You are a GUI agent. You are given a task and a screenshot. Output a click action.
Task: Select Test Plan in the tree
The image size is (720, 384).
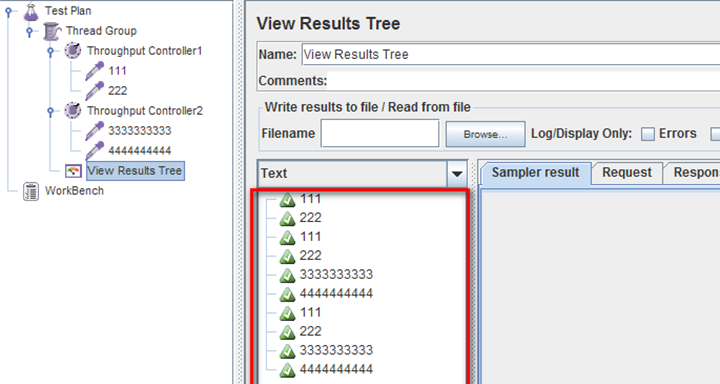(x=68, y=11)
